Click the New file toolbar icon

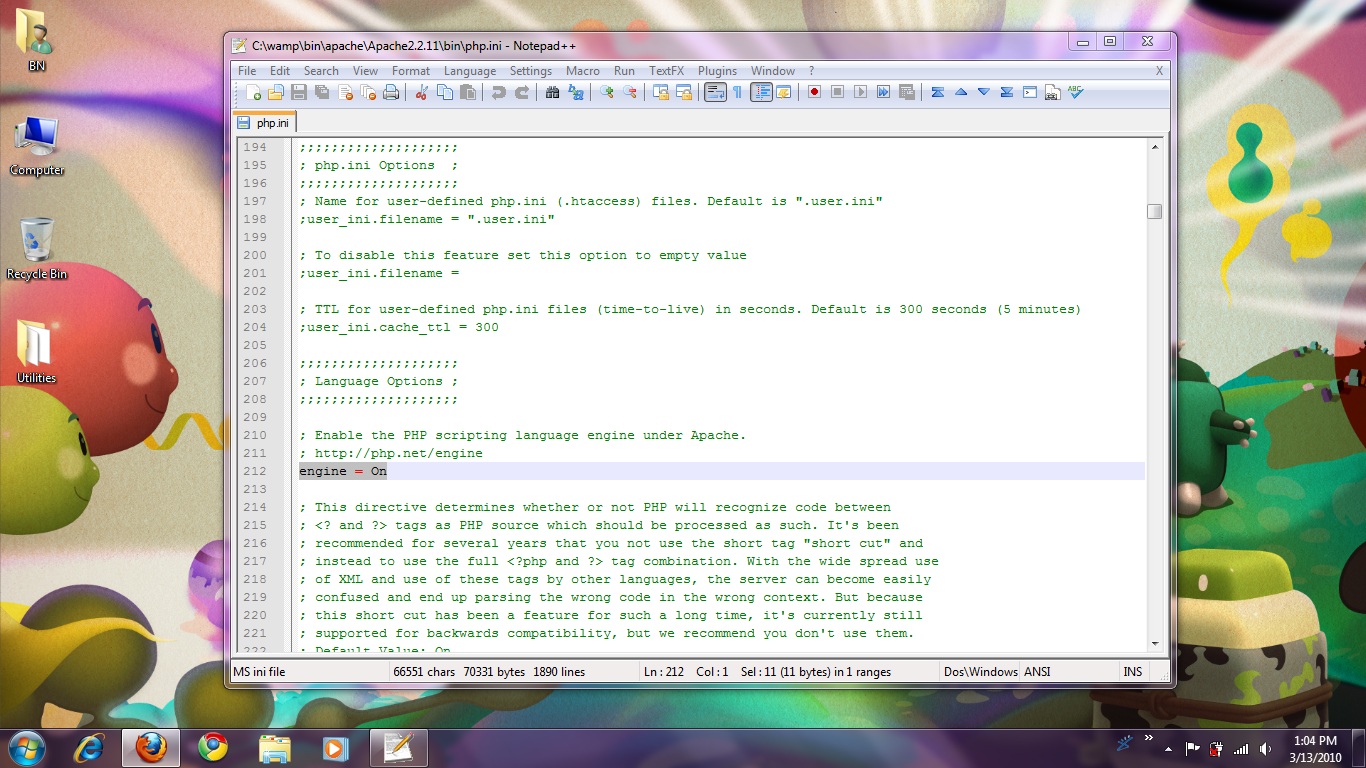[254, 92]
